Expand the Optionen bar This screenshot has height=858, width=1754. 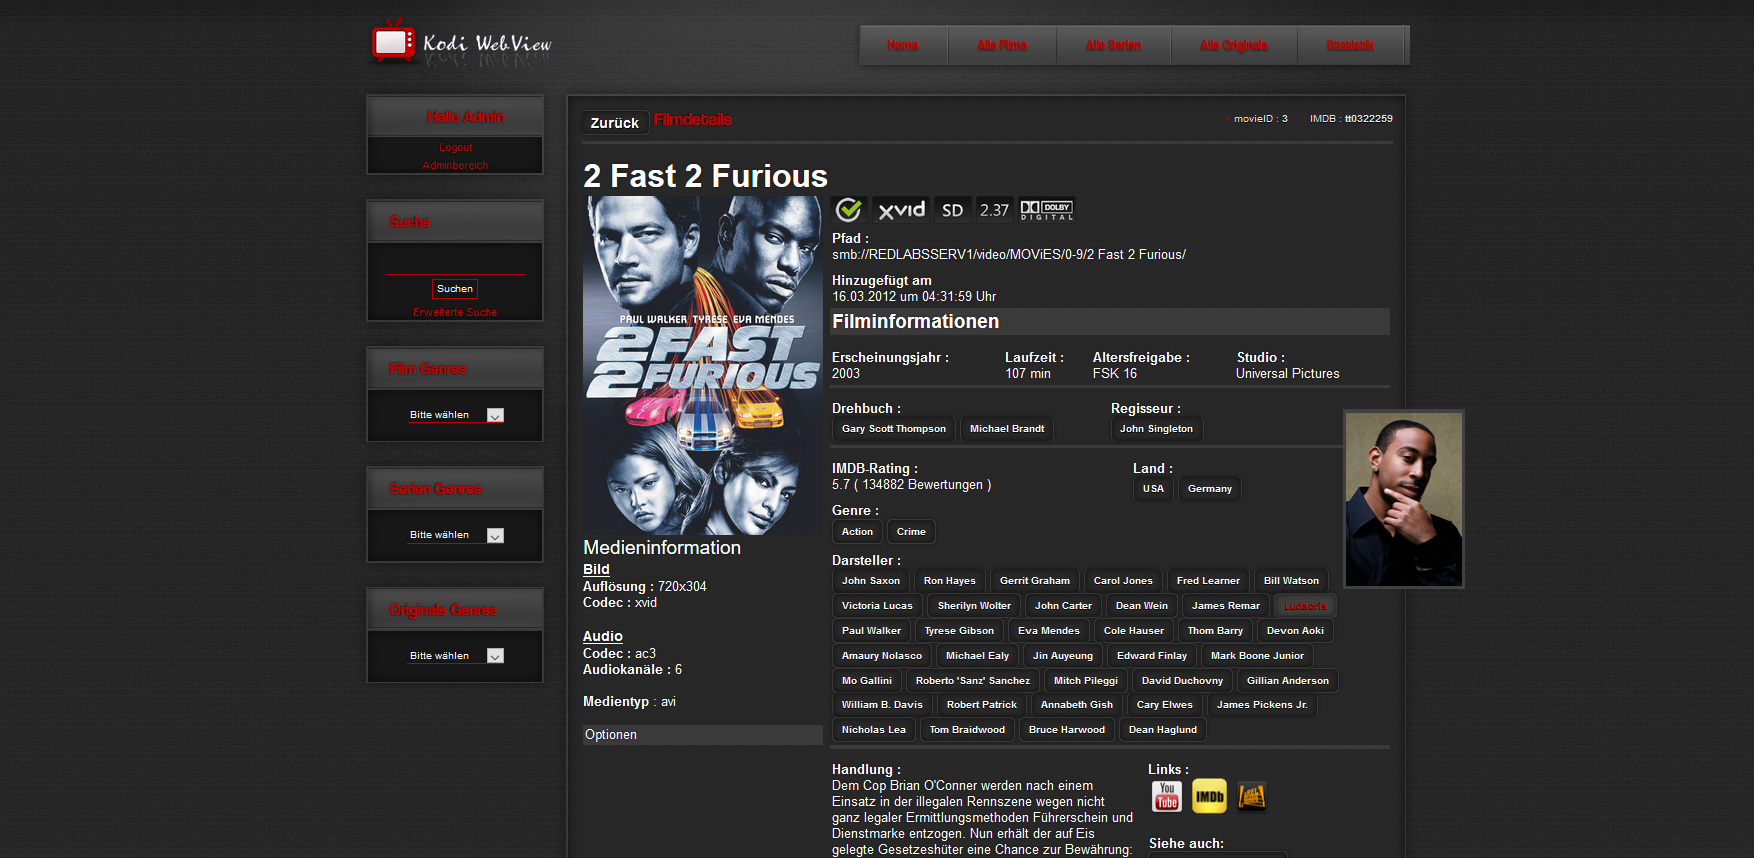click(x=702, y=735)
